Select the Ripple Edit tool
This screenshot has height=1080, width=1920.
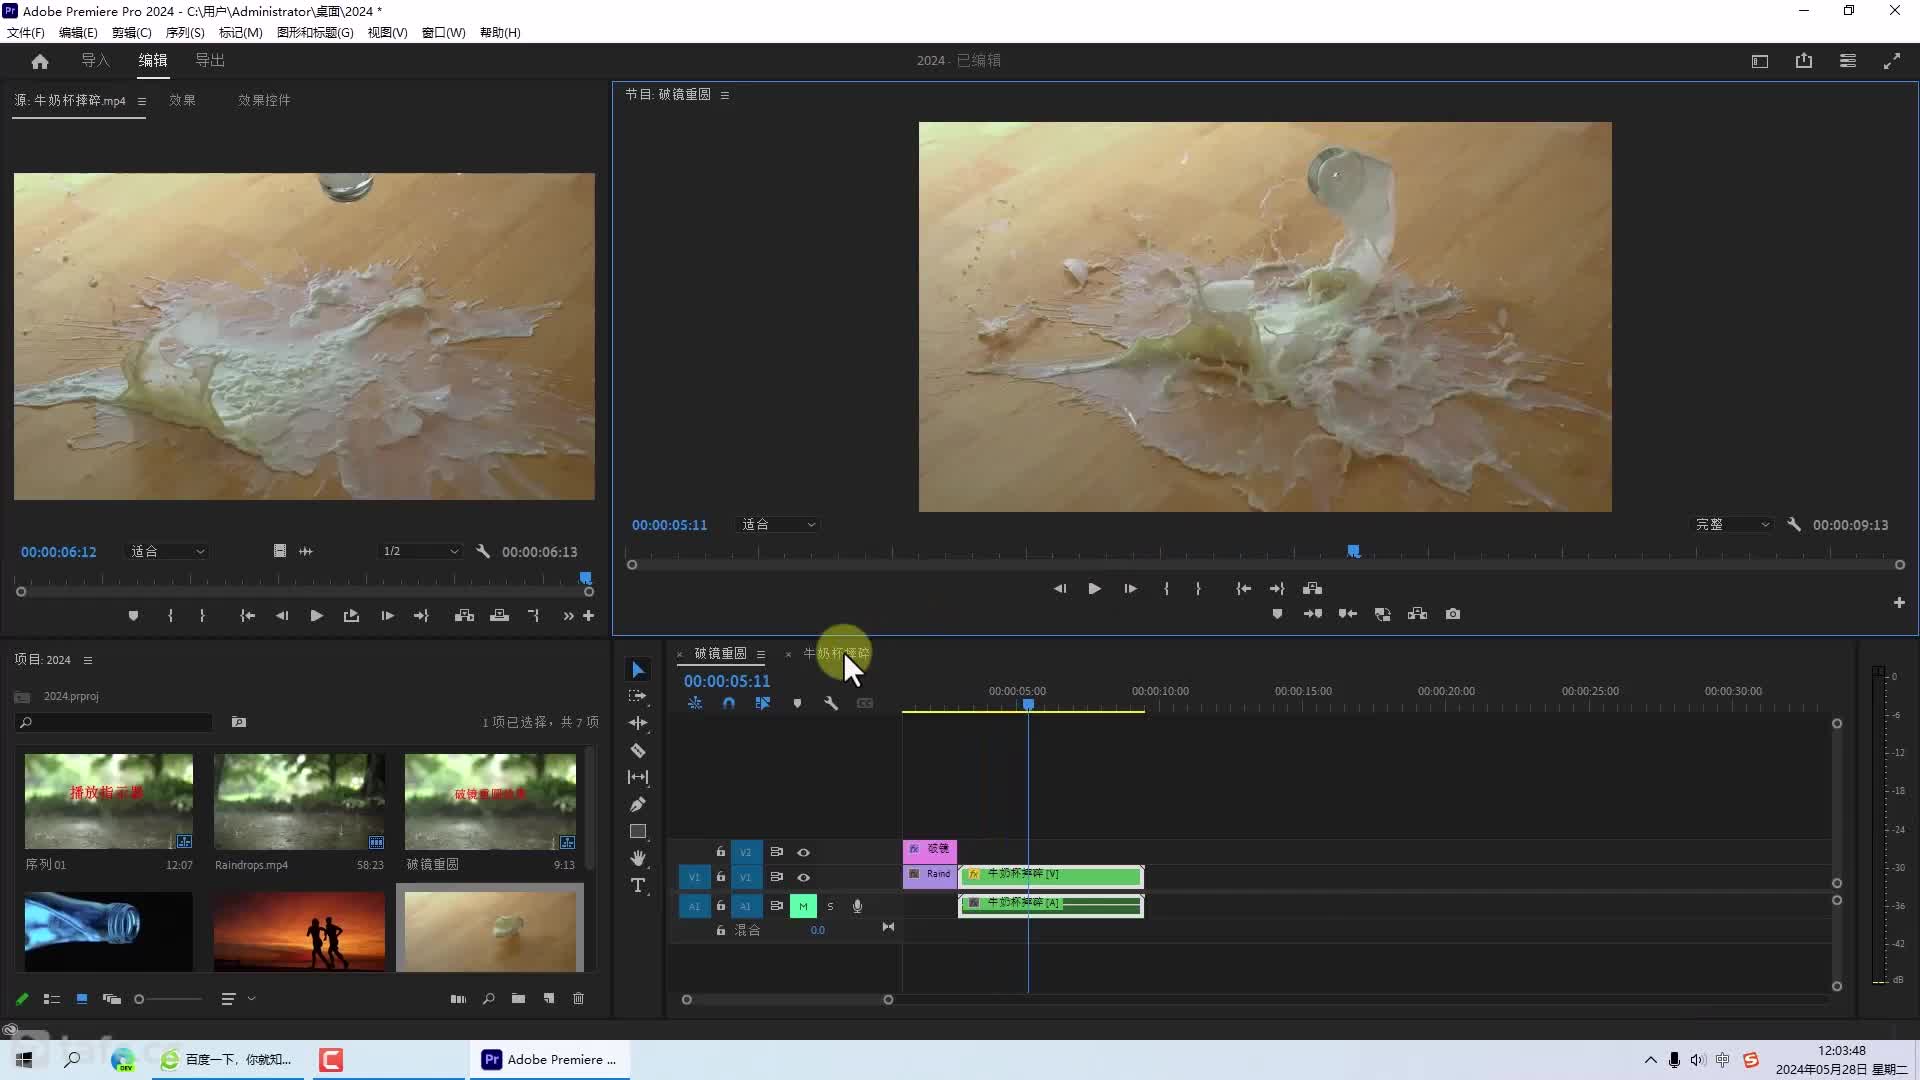pyautogui.click(x=638, y=723)
